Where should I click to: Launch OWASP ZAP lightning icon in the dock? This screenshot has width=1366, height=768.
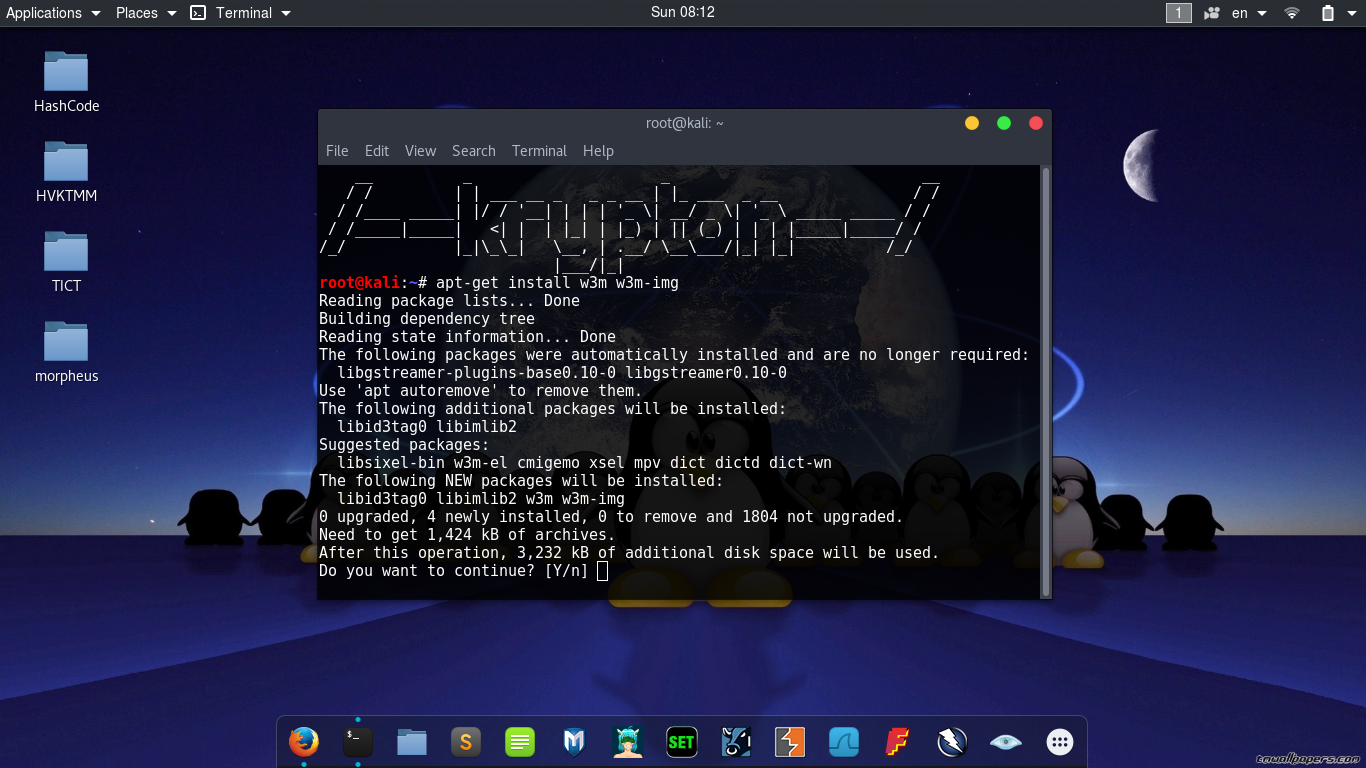[x=952, y=742]
